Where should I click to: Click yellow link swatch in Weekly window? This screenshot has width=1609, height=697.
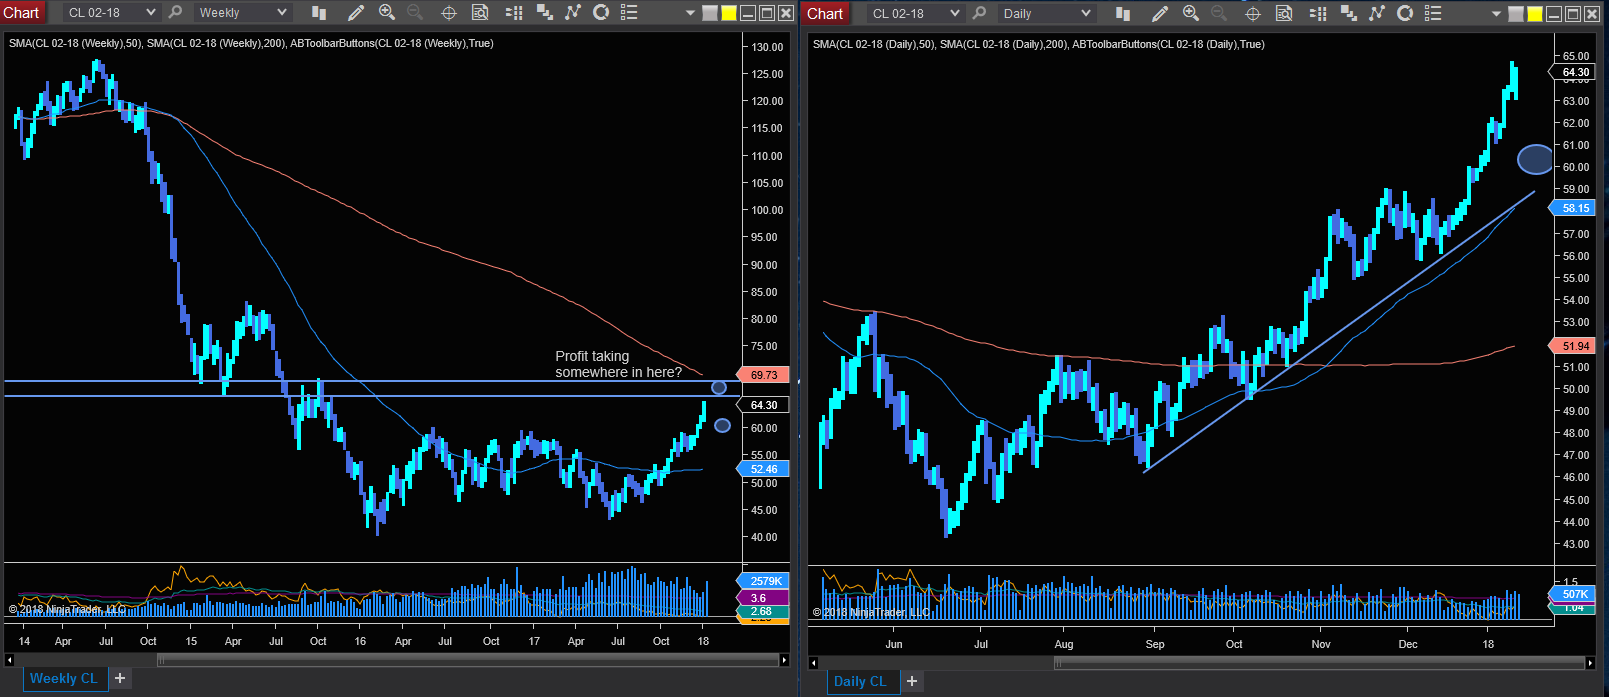[x=729, y=13]
